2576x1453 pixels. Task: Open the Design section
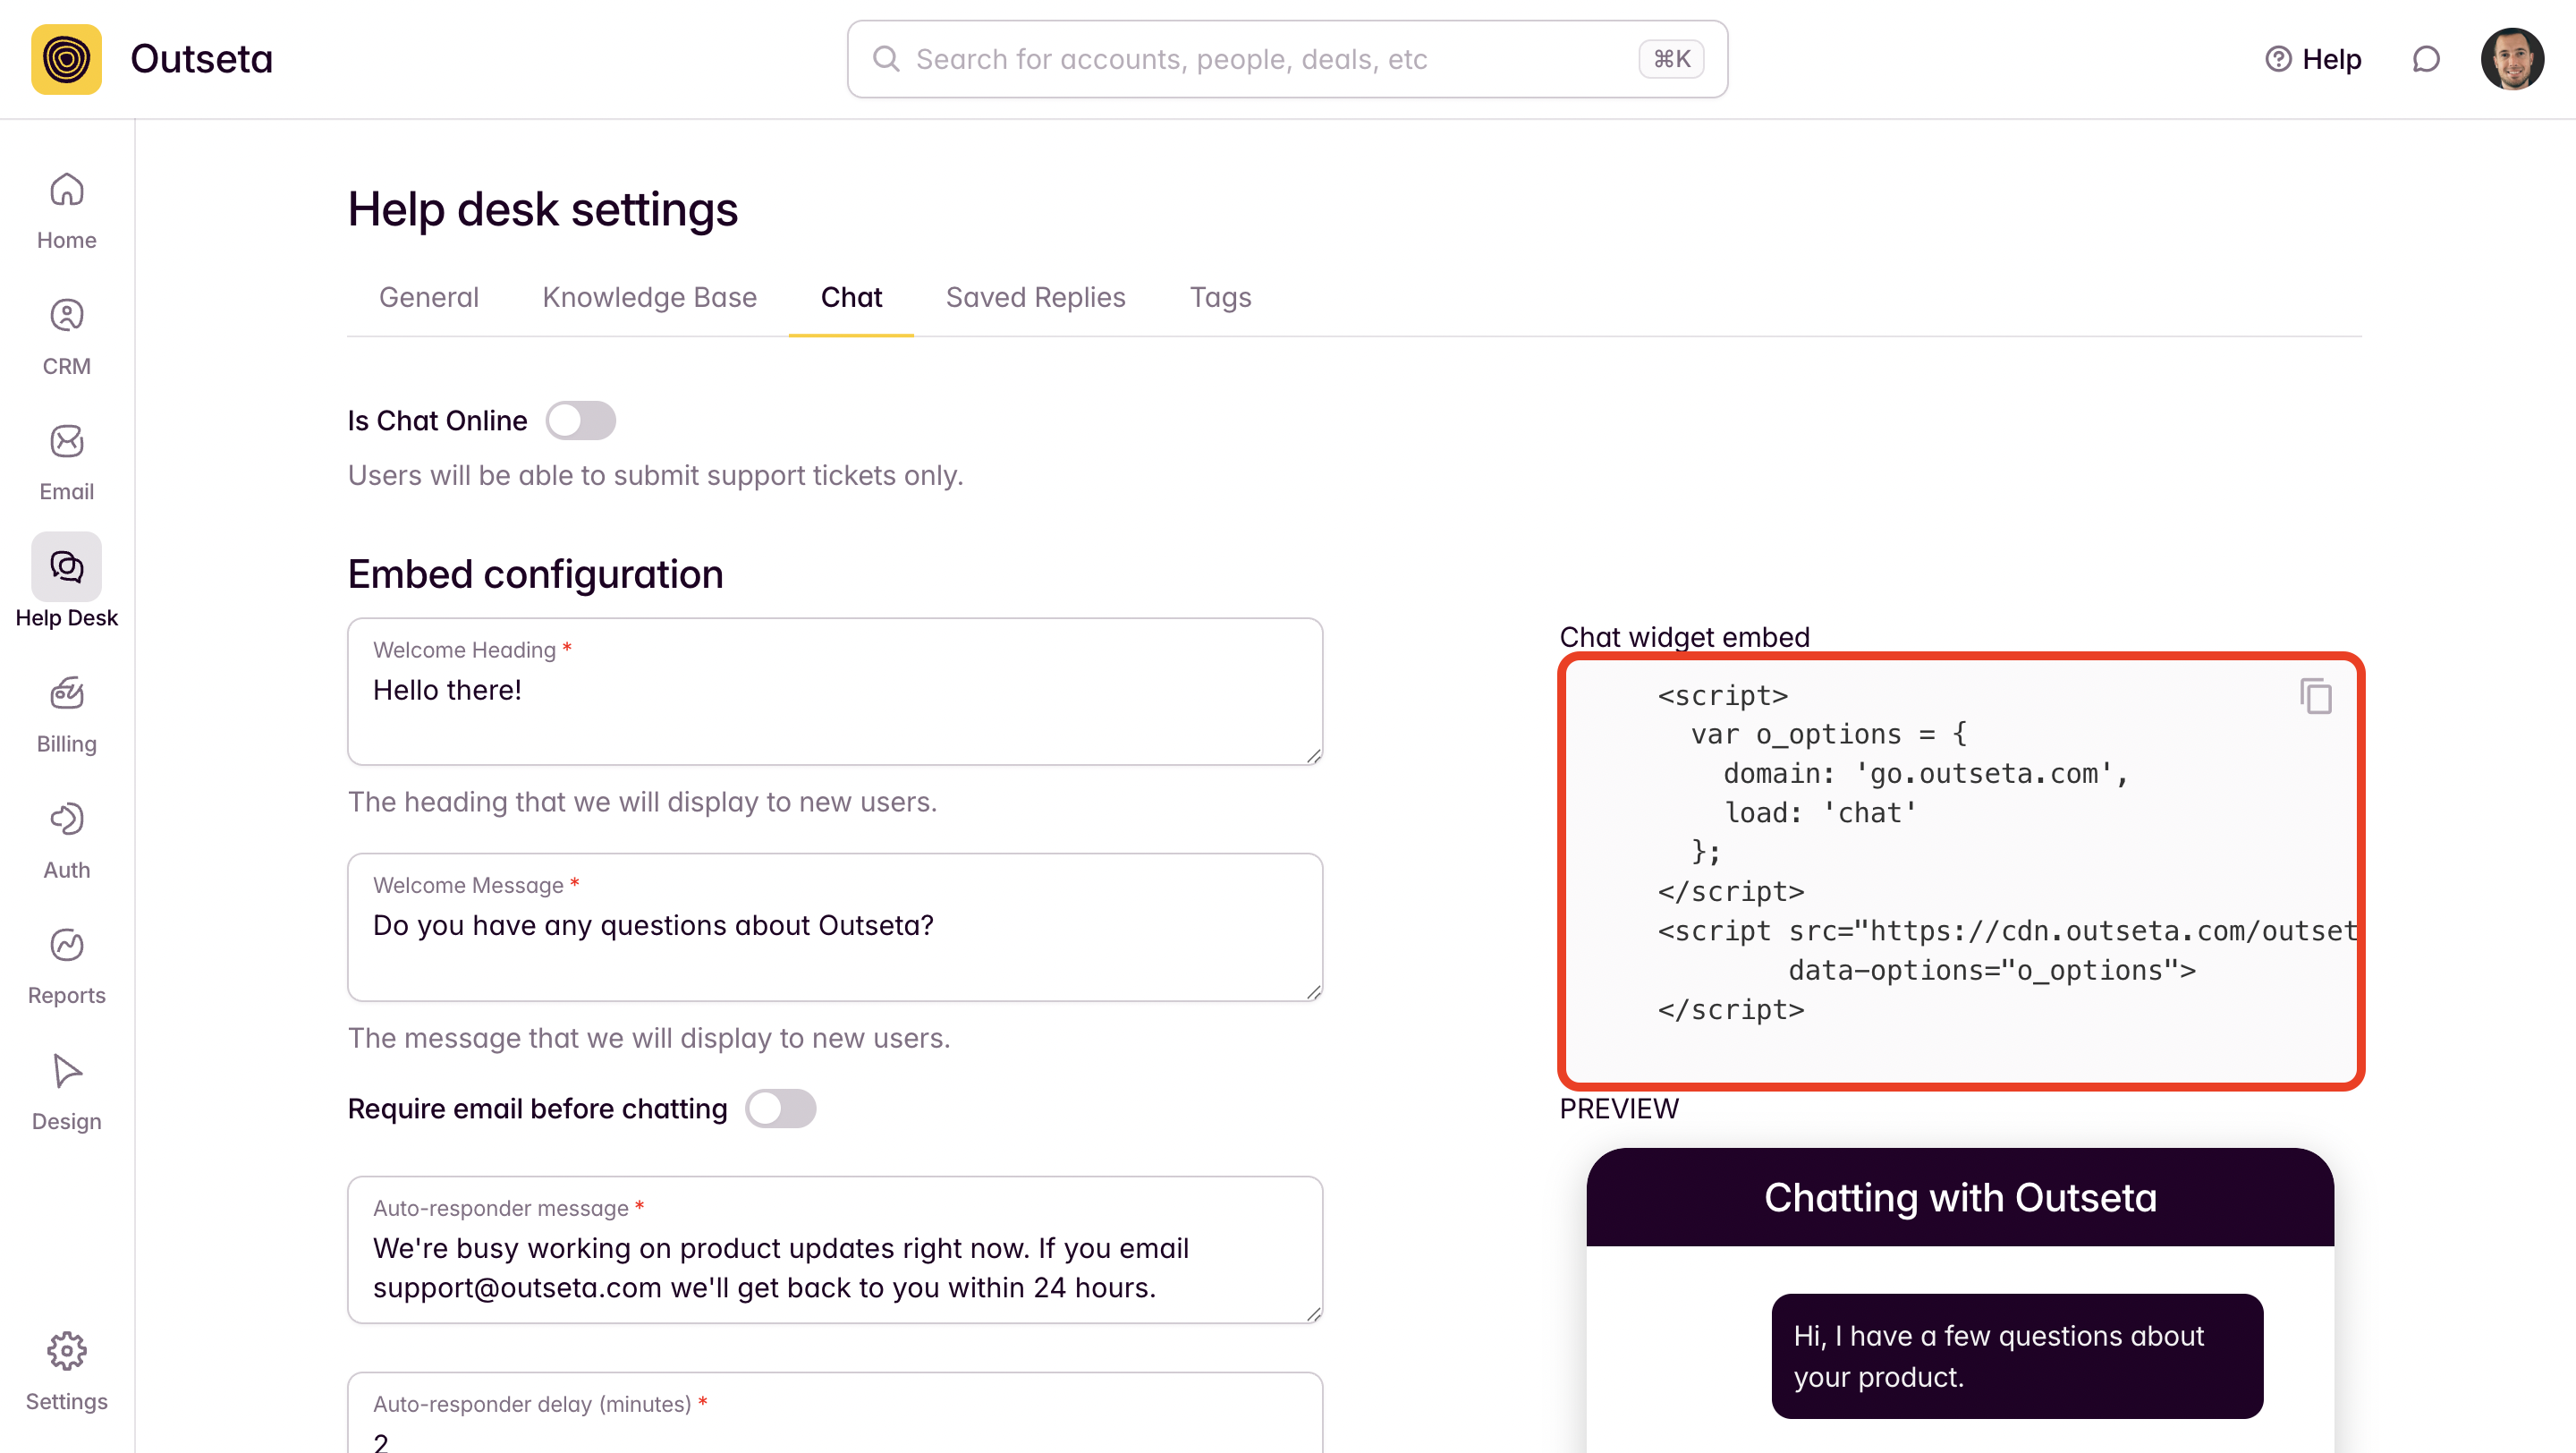pos(66,1092)
